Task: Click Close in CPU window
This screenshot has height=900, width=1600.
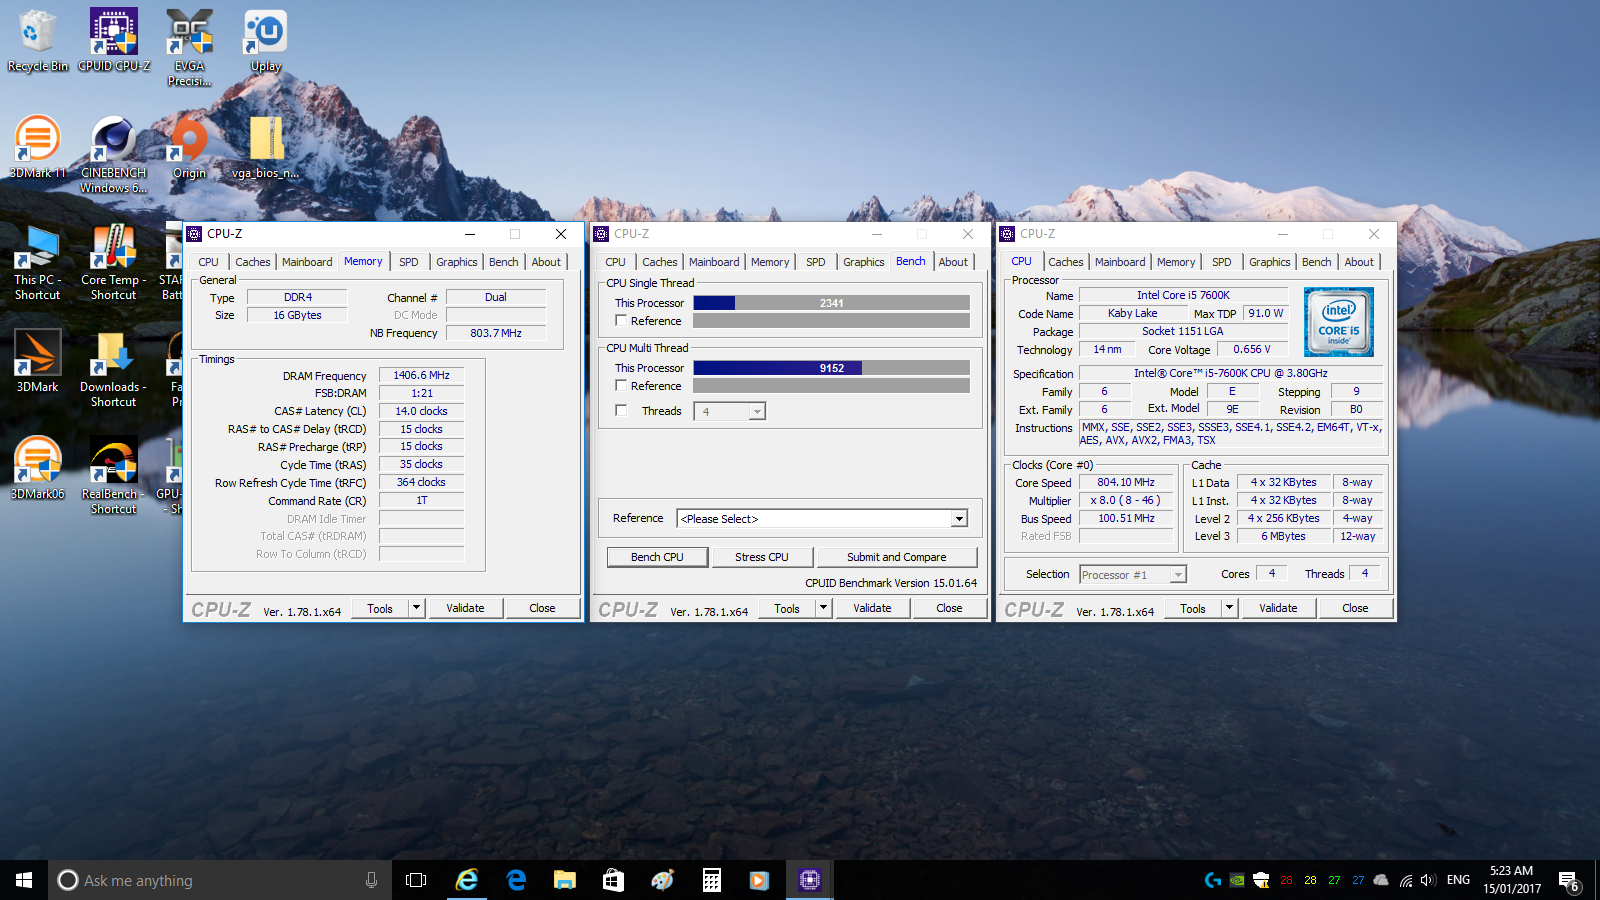Action: [1355, 608]
